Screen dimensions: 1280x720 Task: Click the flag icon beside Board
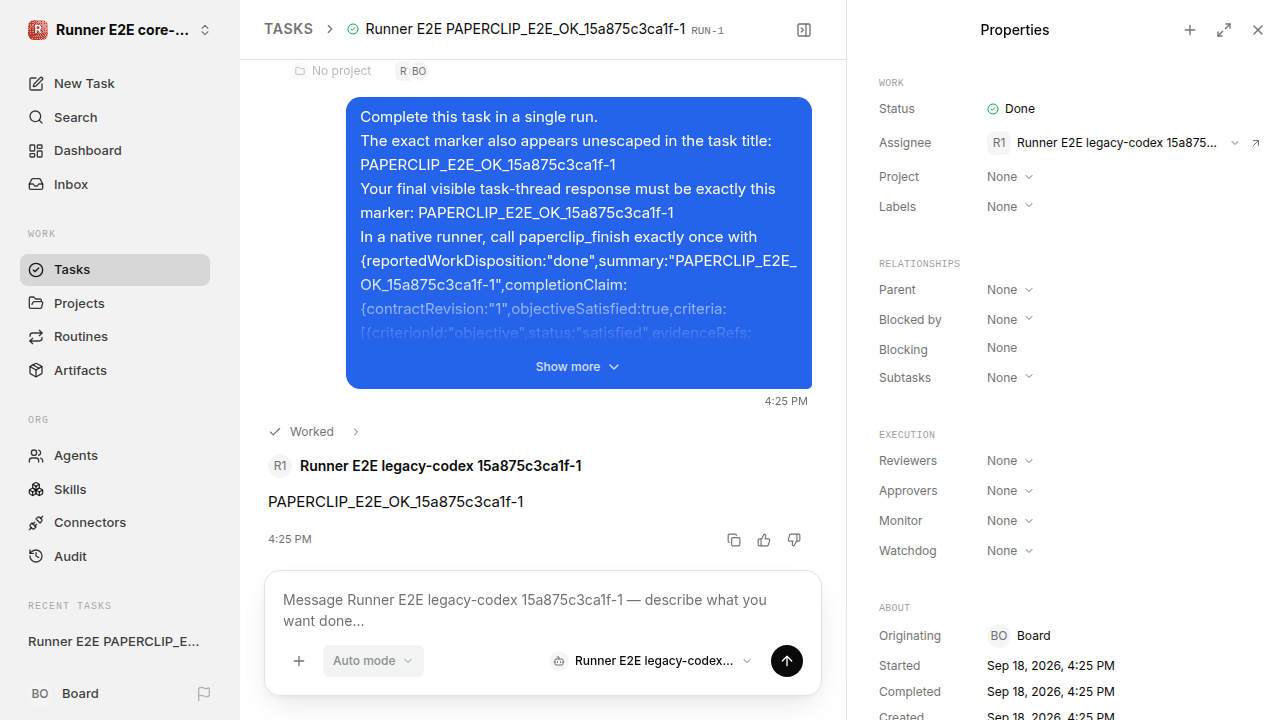point(204,694)
